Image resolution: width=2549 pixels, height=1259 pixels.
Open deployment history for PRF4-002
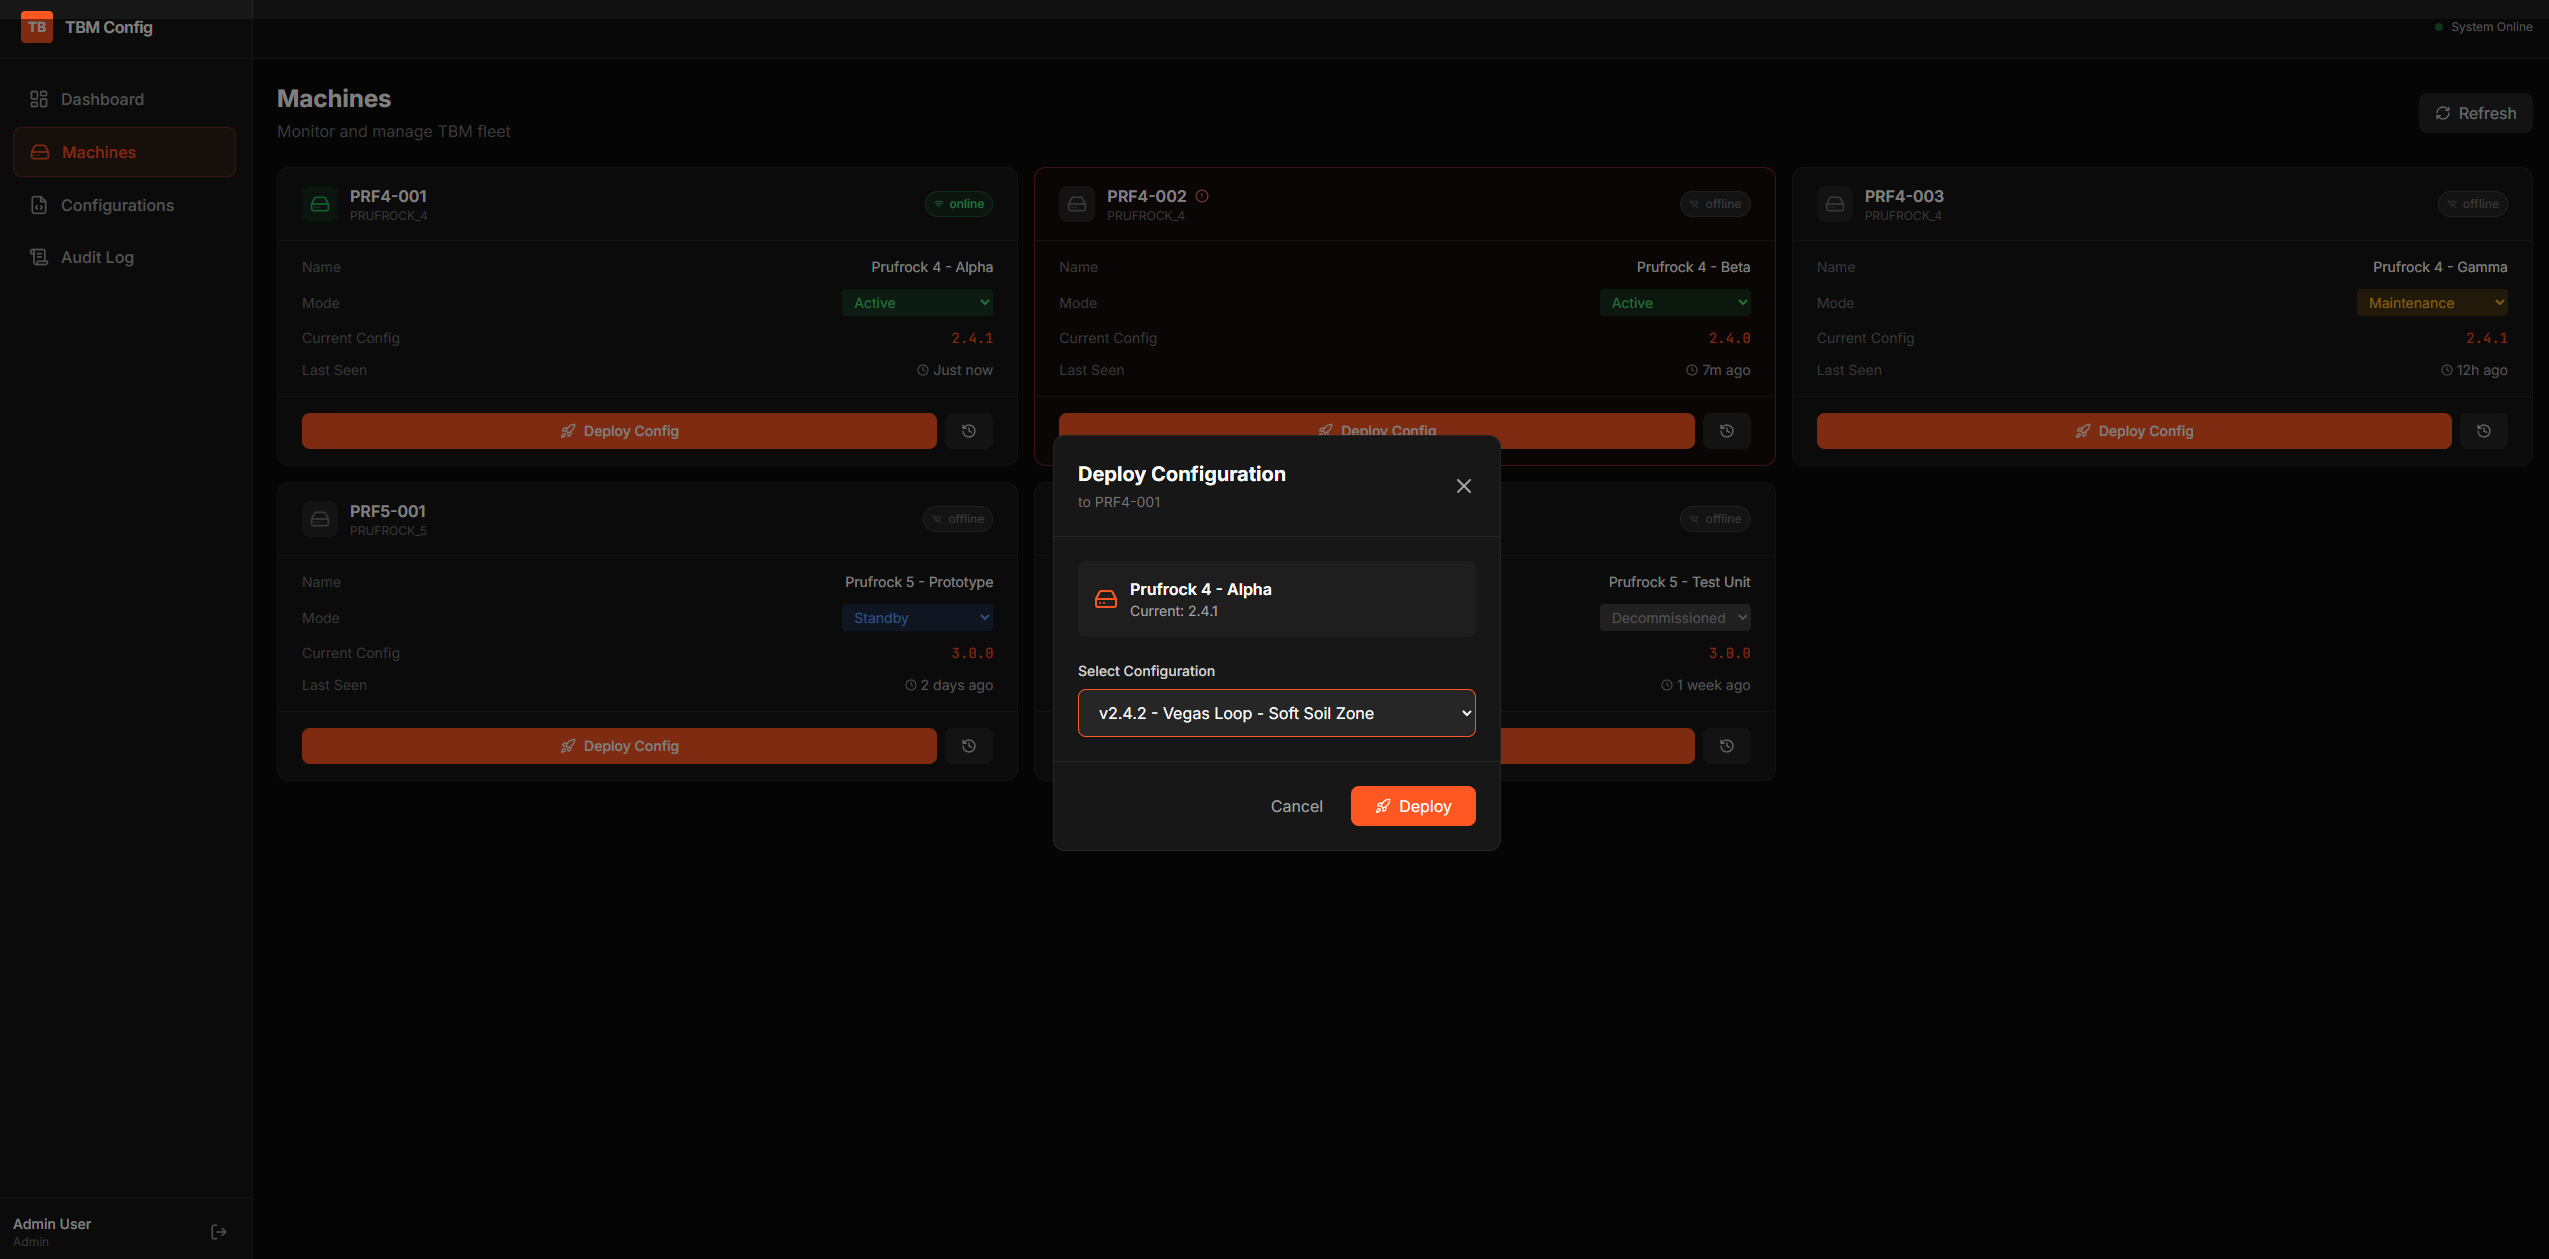click(1727, 431)
